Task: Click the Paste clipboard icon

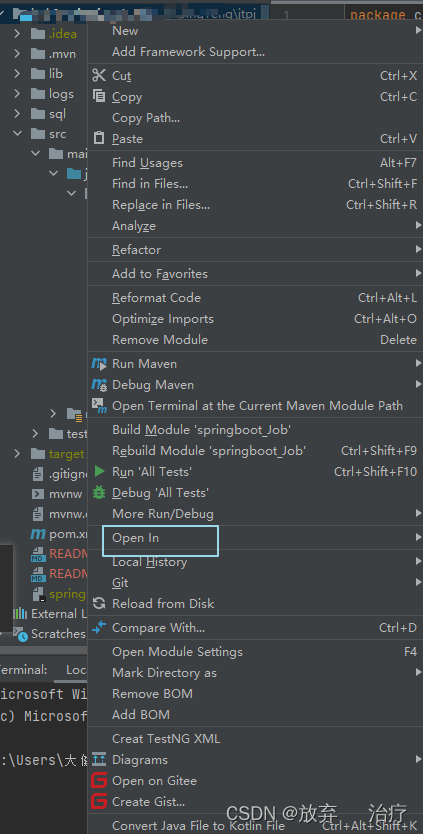Action: (99, 138)
